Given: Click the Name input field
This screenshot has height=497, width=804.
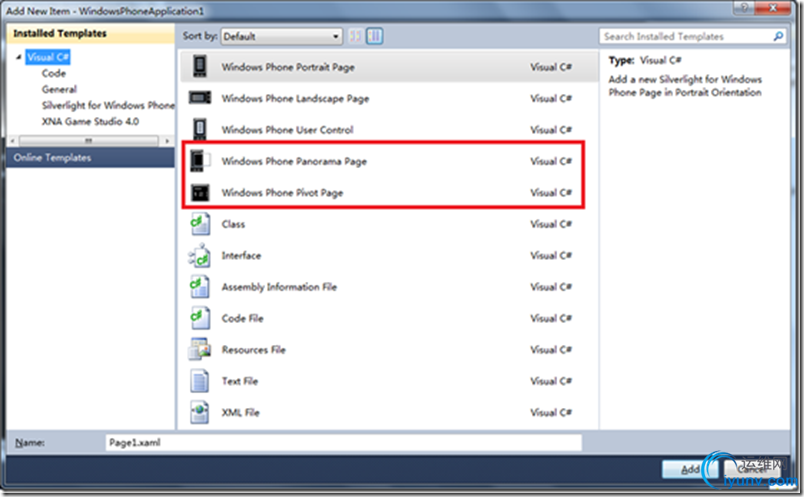Looking at the screenshot, I should 344,442.
